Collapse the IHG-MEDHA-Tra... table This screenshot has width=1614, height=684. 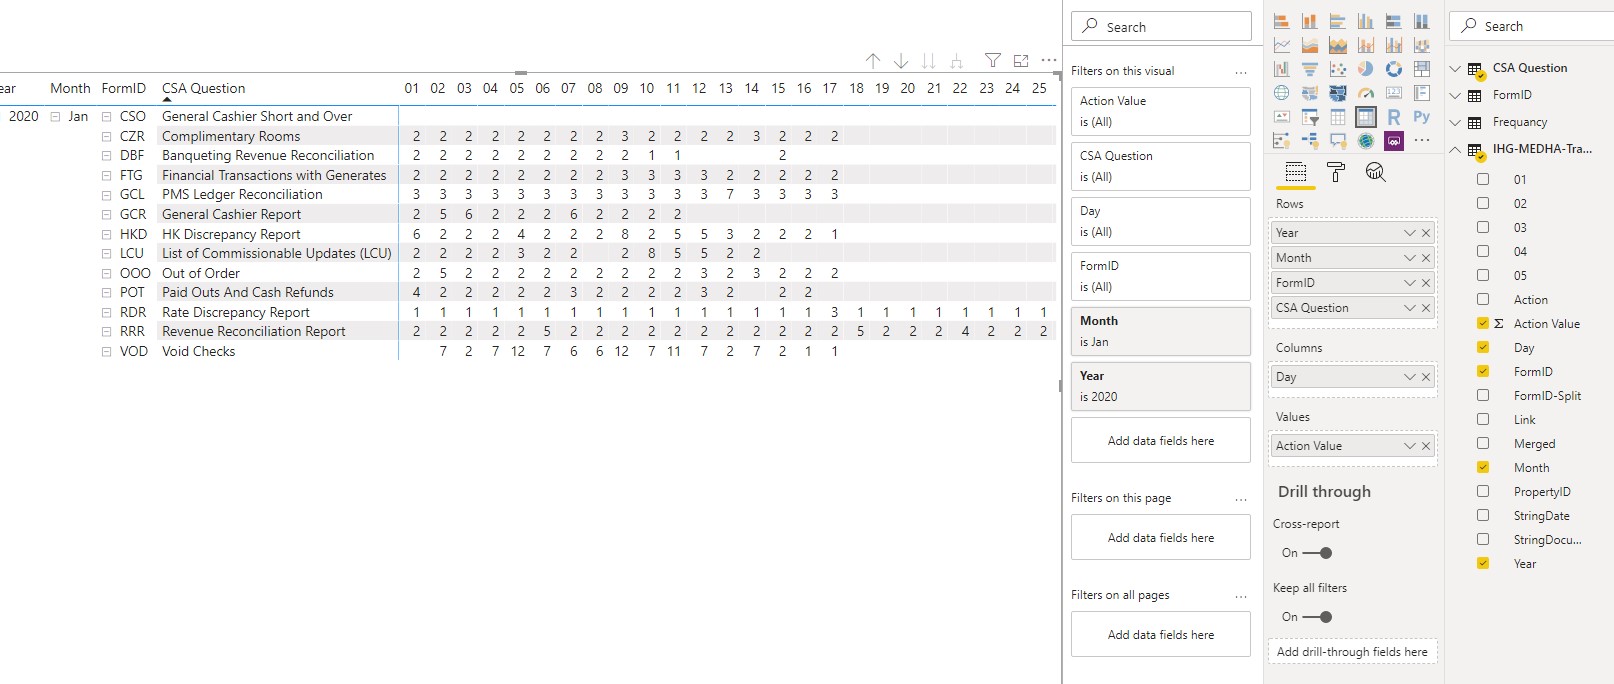coord(1456,149)
